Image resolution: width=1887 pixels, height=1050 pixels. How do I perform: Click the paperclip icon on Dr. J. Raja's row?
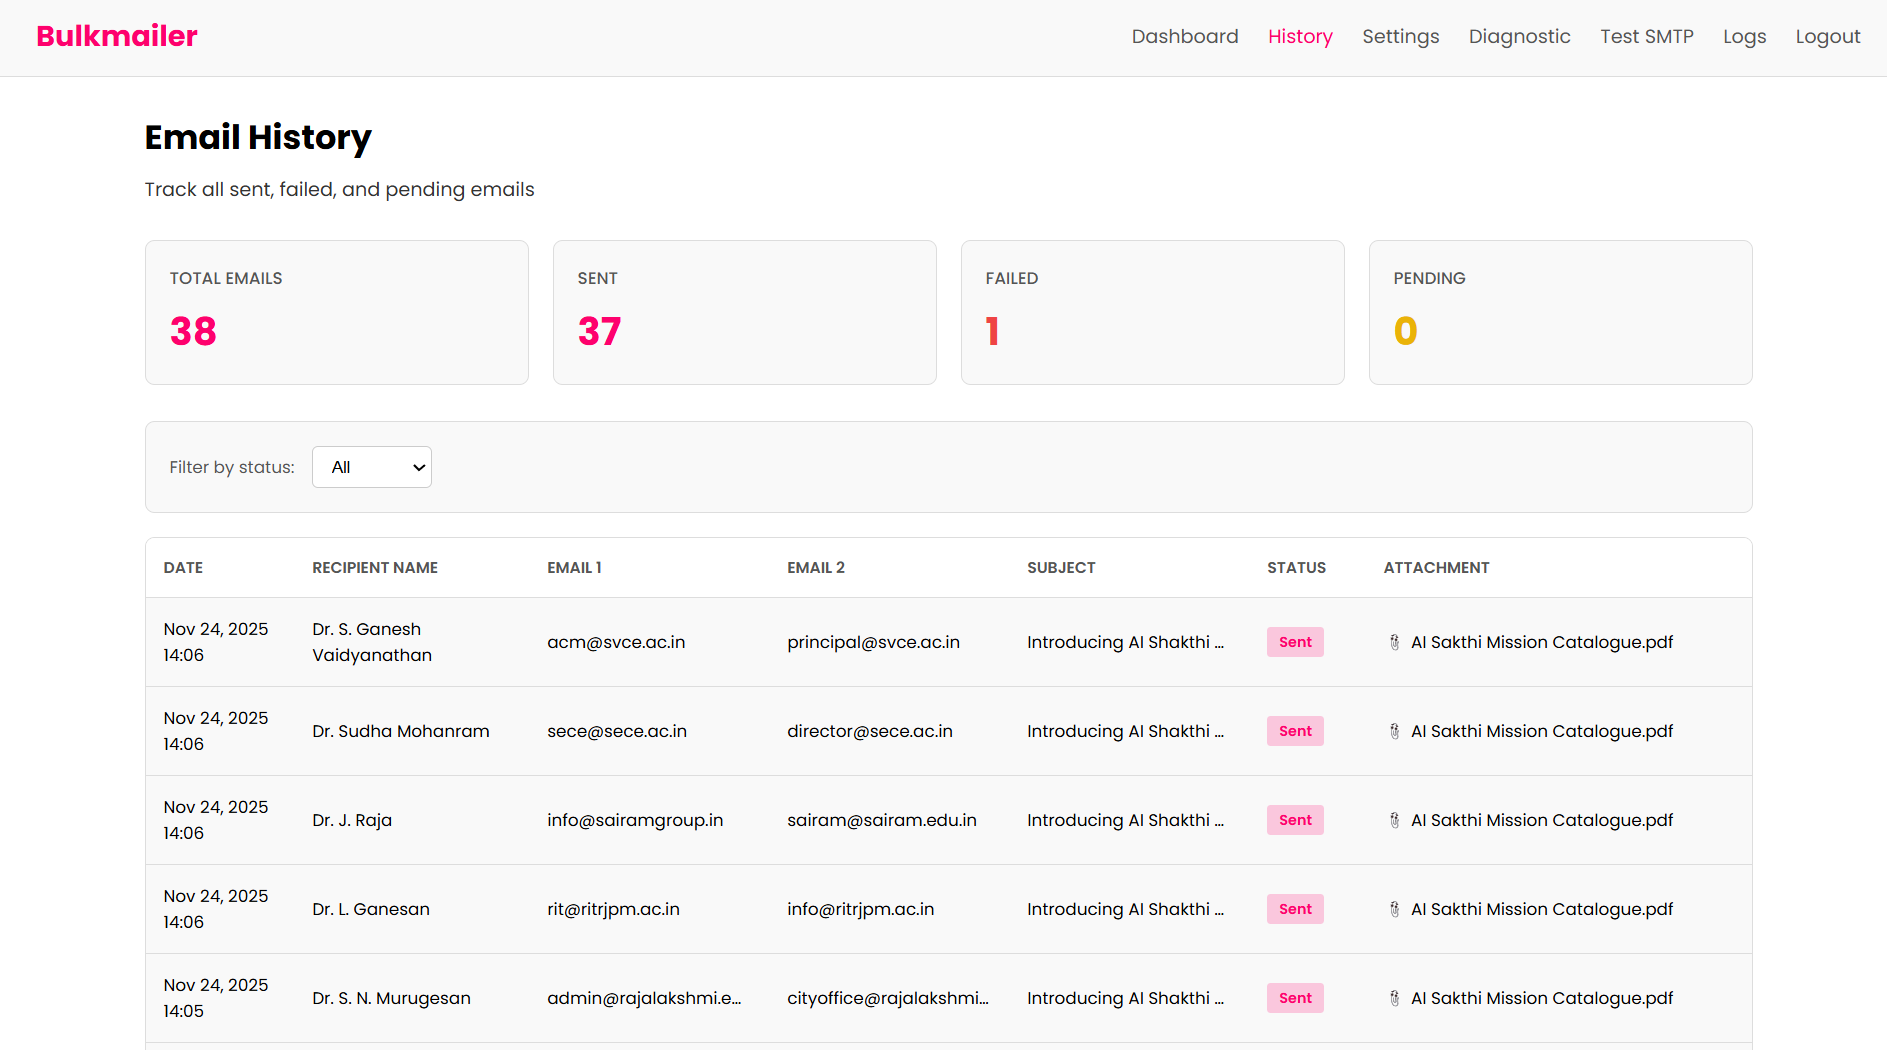(1394, 820)
